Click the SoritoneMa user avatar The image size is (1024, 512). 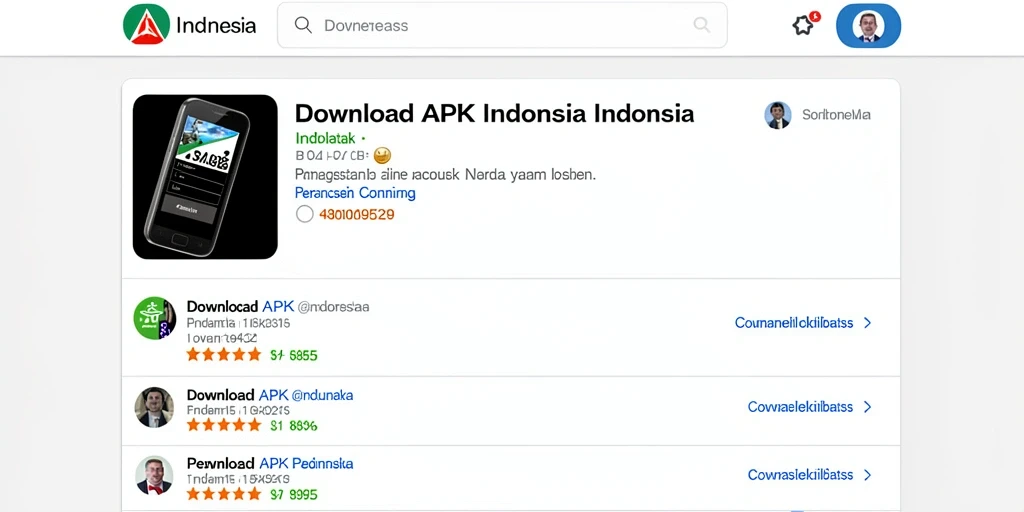click(x=778, y=115)
